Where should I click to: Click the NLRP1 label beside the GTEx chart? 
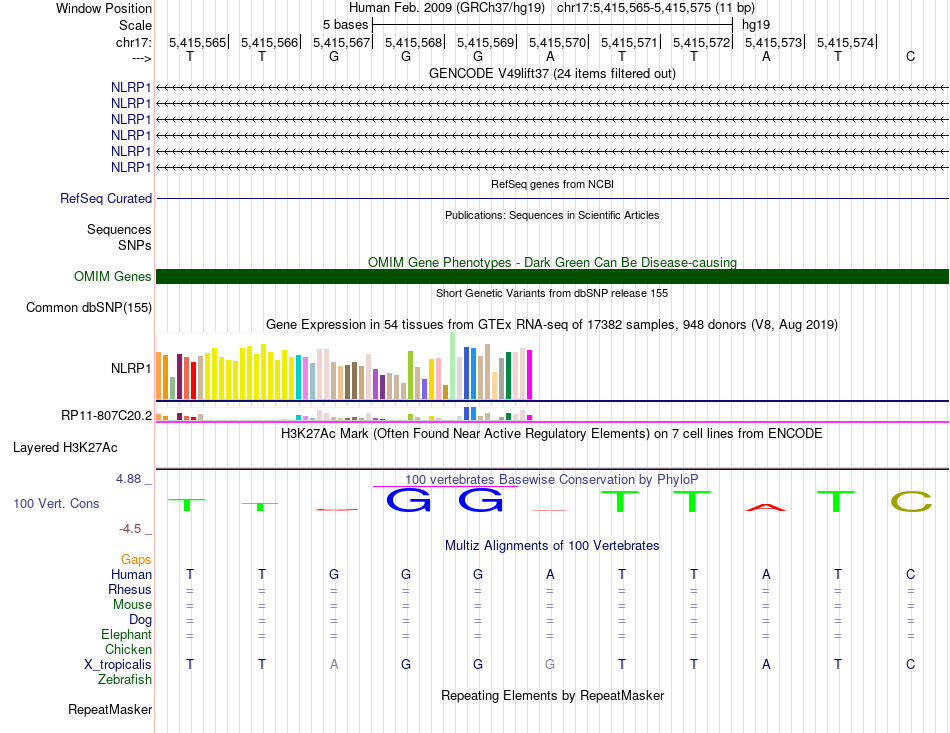131,368
